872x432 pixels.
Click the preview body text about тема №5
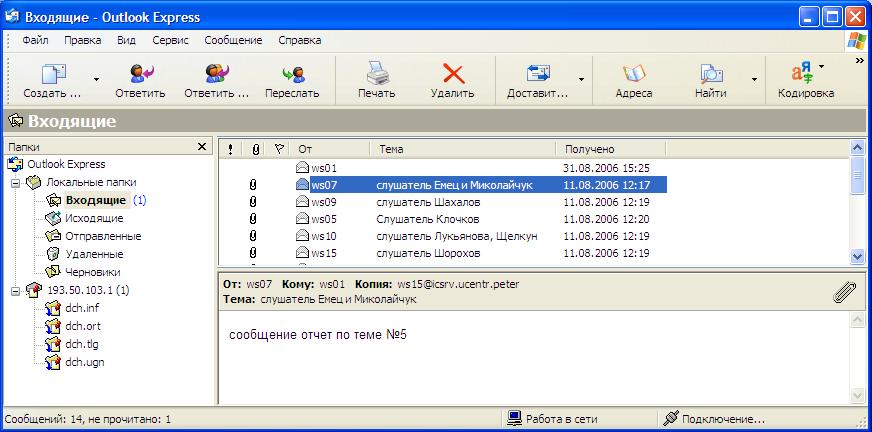[x=318, y=335]
